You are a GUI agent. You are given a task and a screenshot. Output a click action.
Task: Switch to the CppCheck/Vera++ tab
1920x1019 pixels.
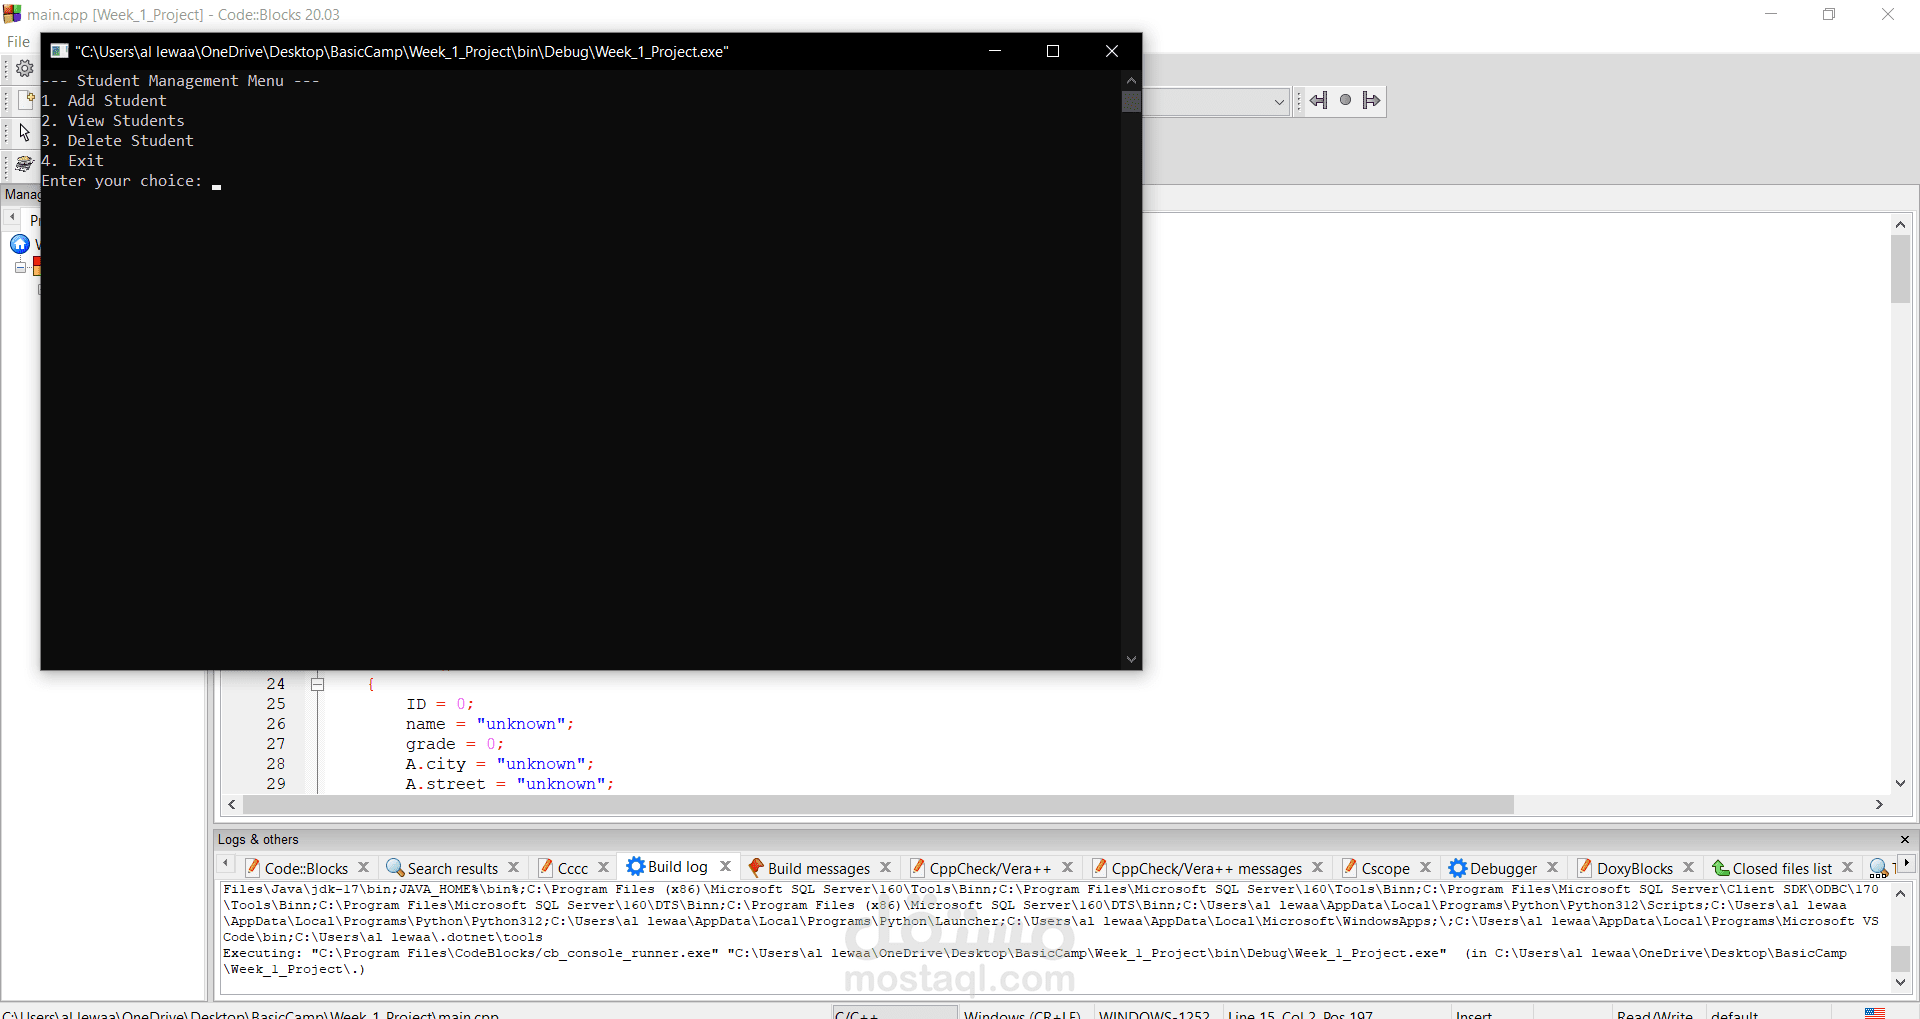(981, 868)
